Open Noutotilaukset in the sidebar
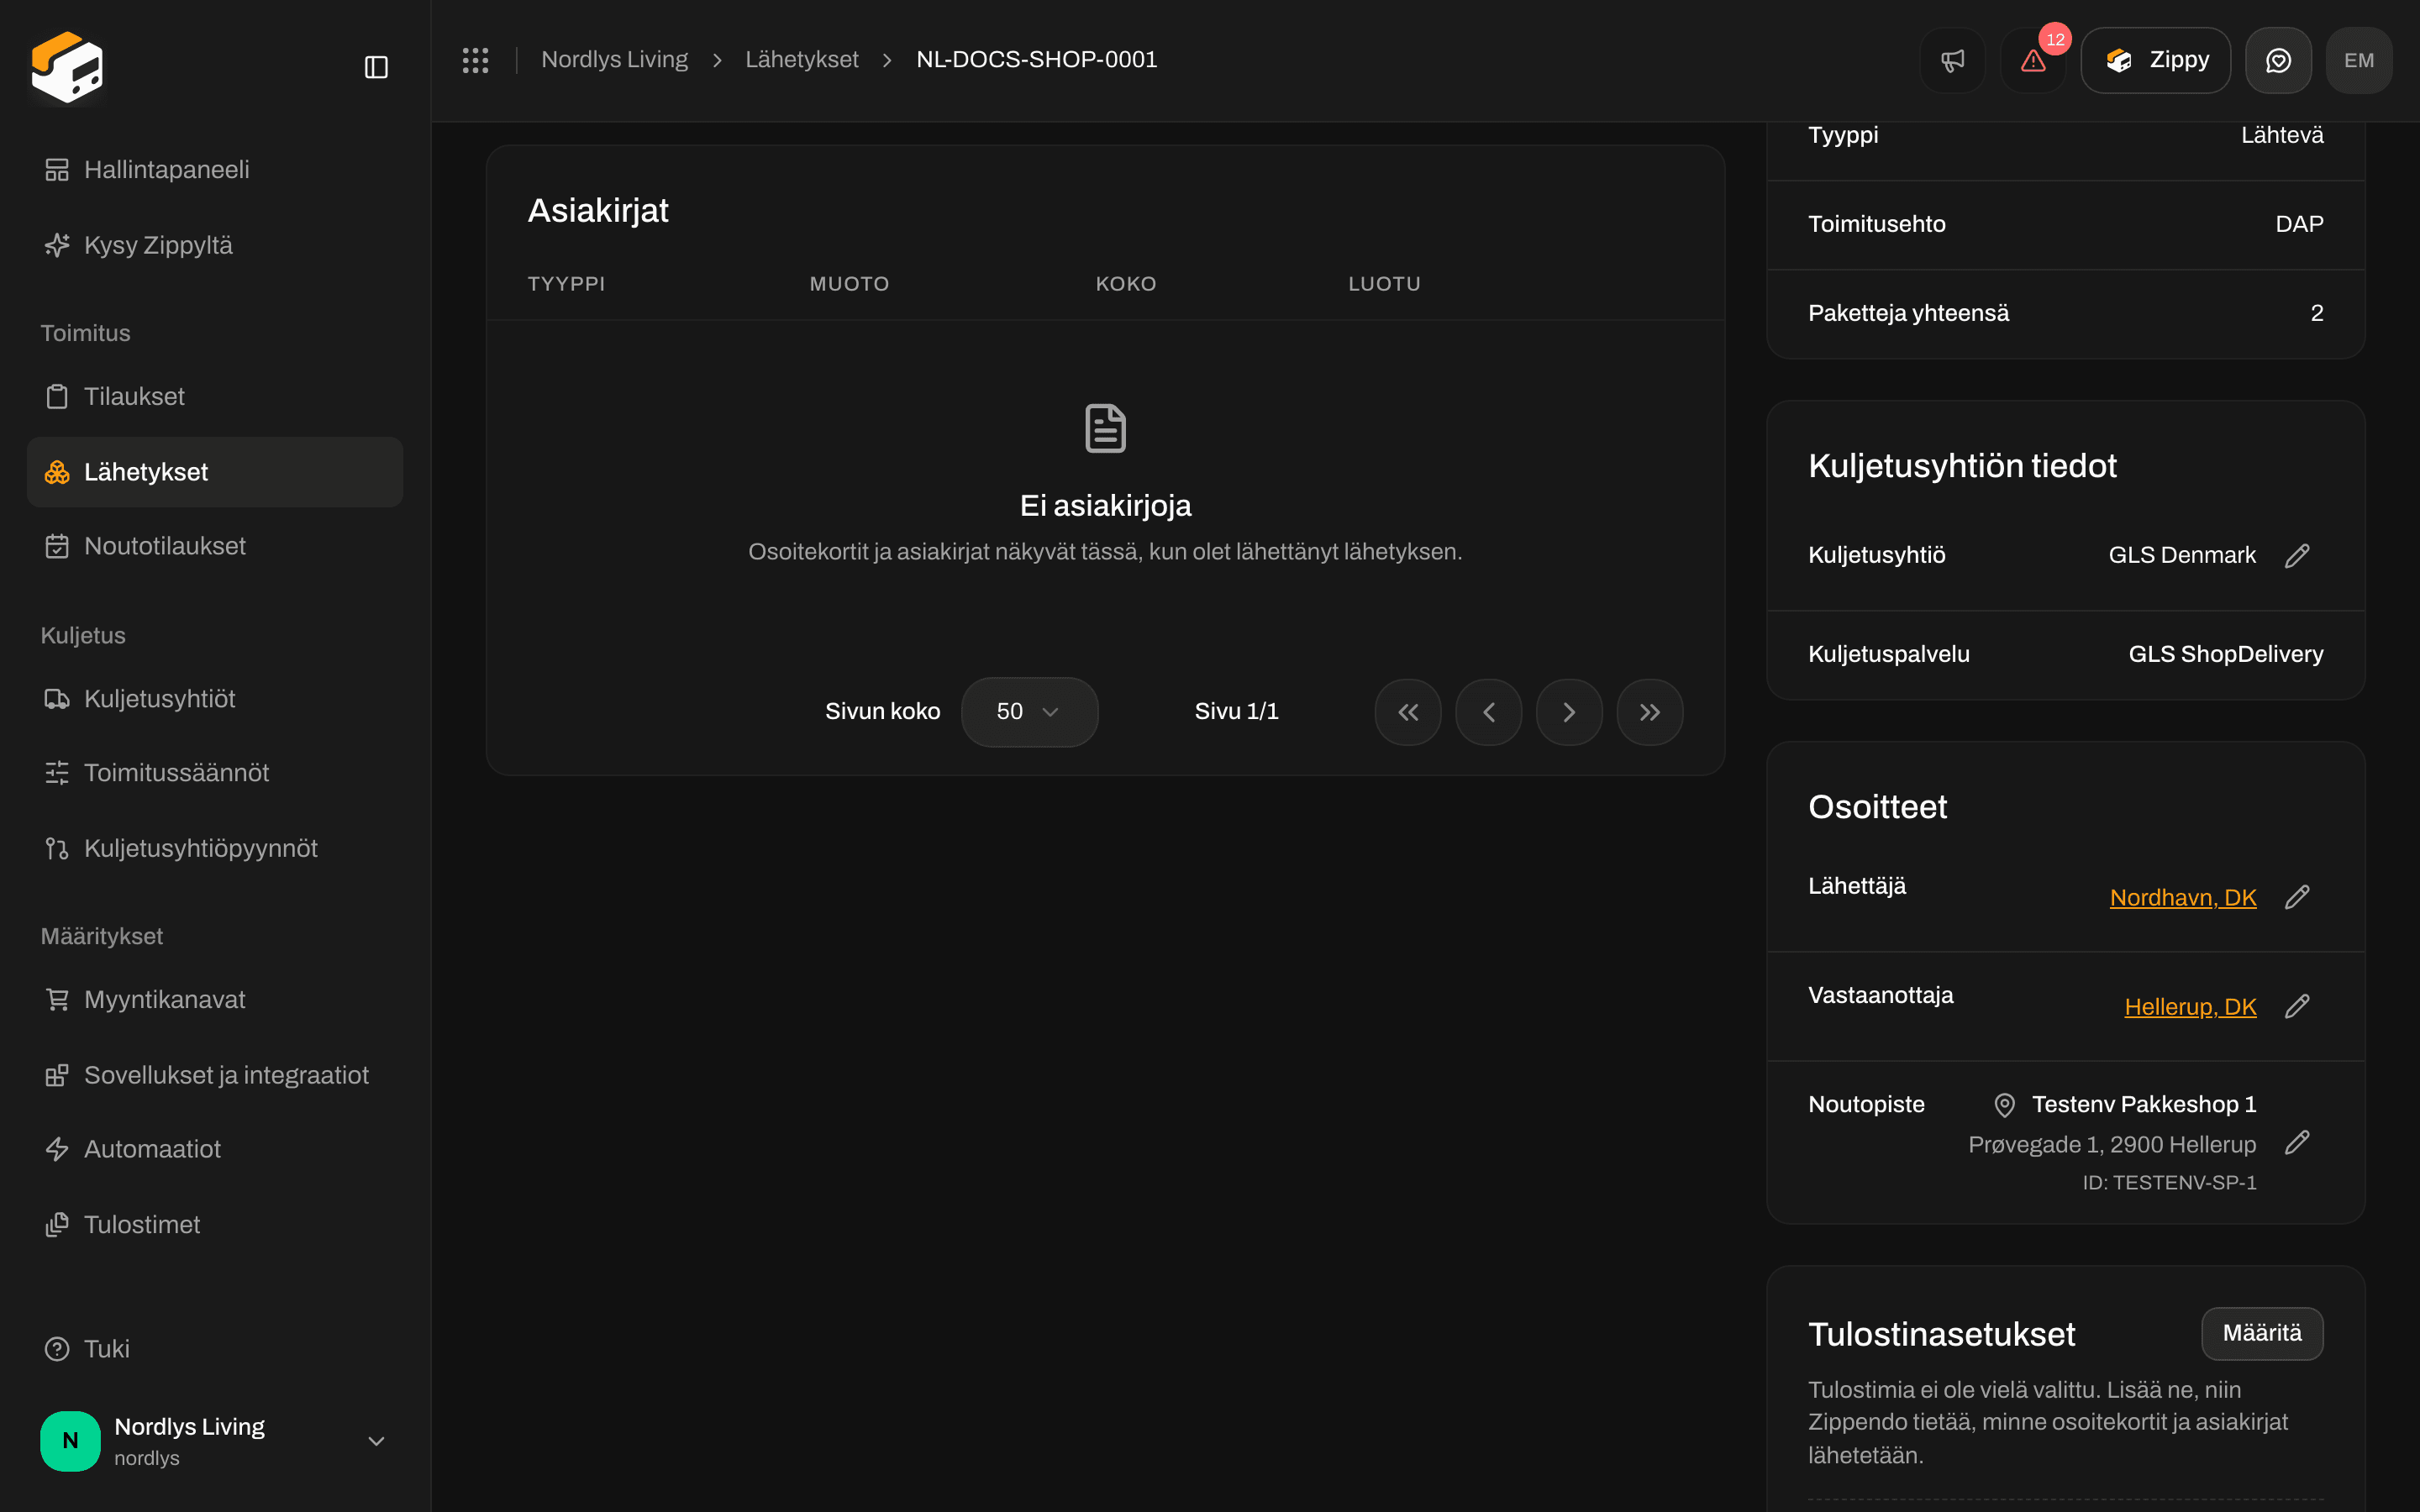Image resolution: width=2420 pixels, height=1512 pixels. (215, 546)
